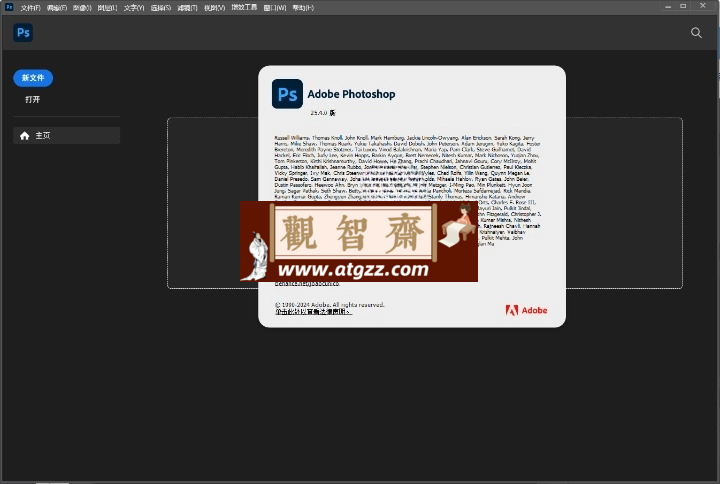Click the legal notices link at dialog bottom

click(314, 311)
